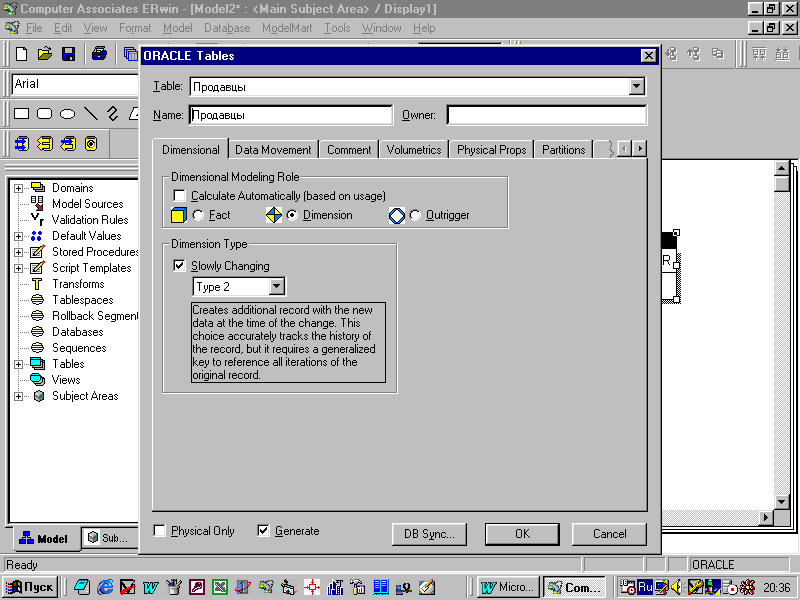Select the straight line drawing tool
Image resolution: width=800 pixels, height=600 pixels.
91,113
